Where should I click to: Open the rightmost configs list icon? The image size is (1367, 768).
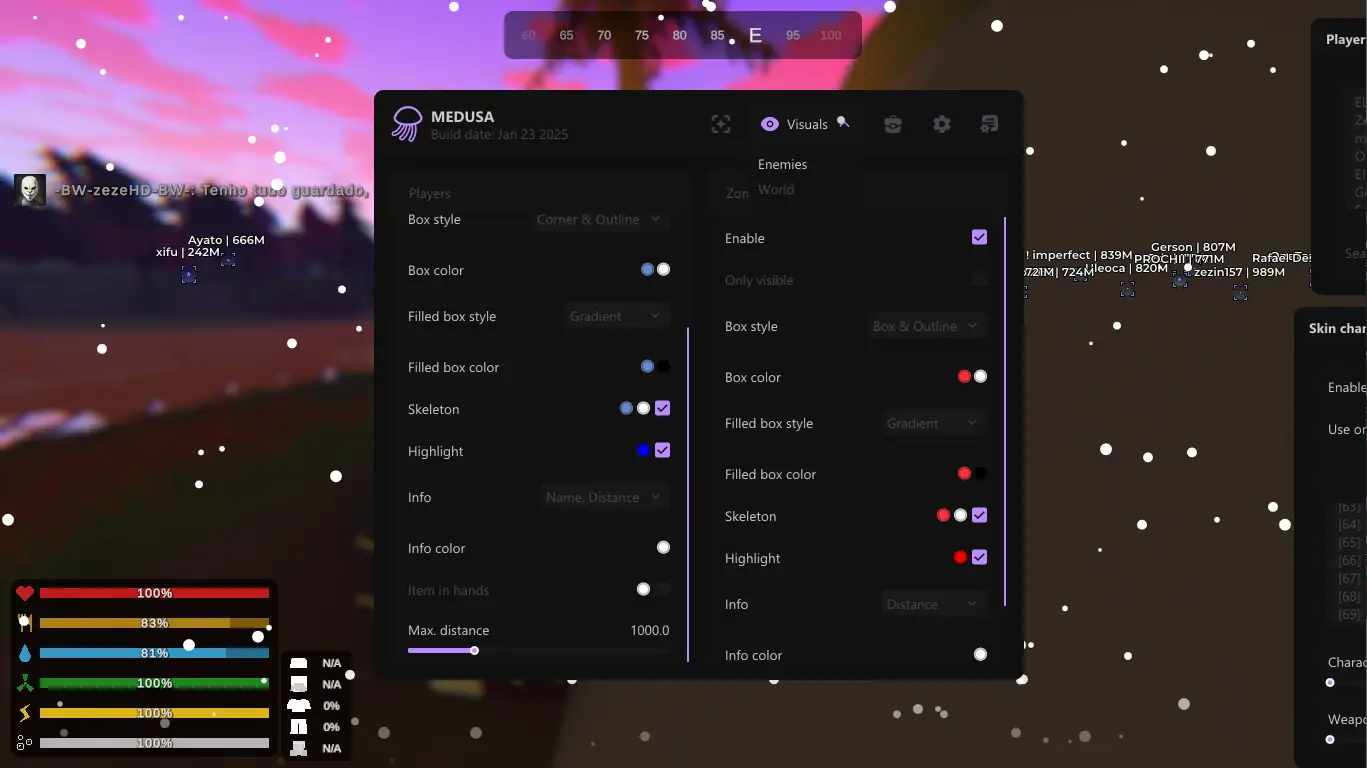pyautogui.click(x=989, y=124)
